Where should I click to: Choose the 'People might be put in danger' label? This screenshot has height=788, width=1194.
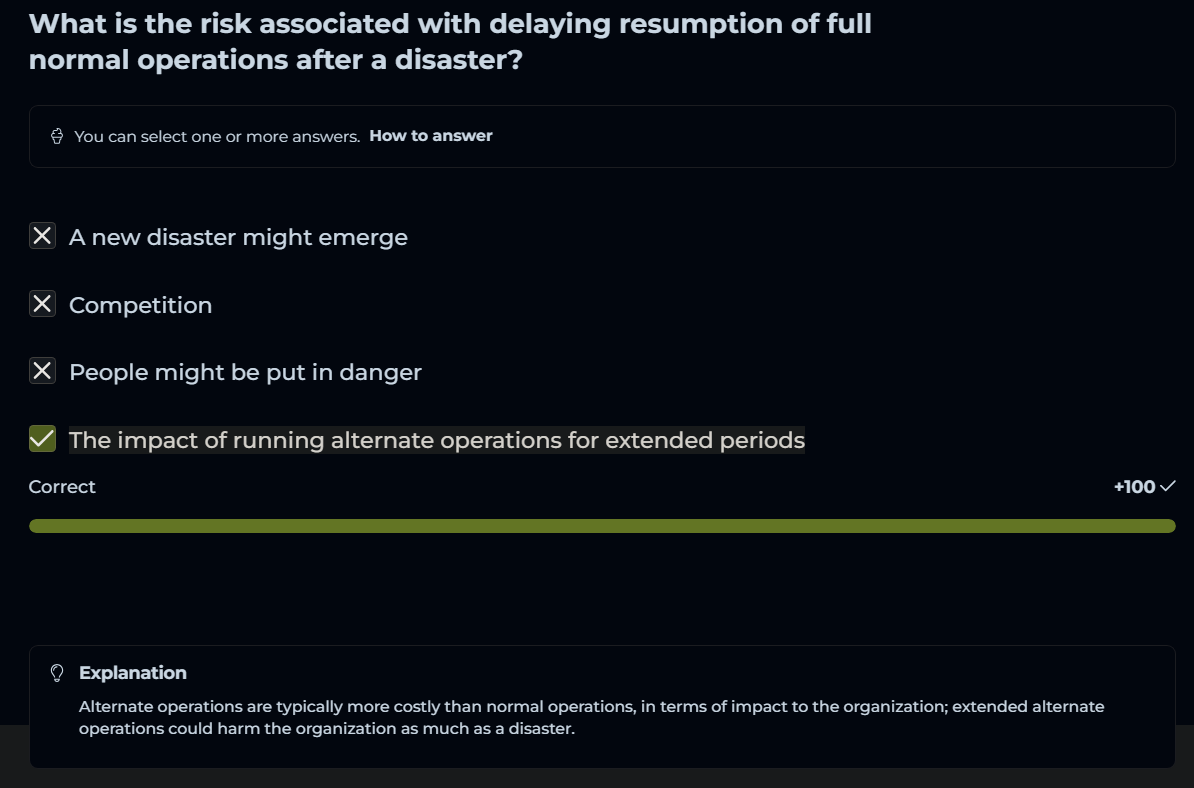[x=245, y=373]
